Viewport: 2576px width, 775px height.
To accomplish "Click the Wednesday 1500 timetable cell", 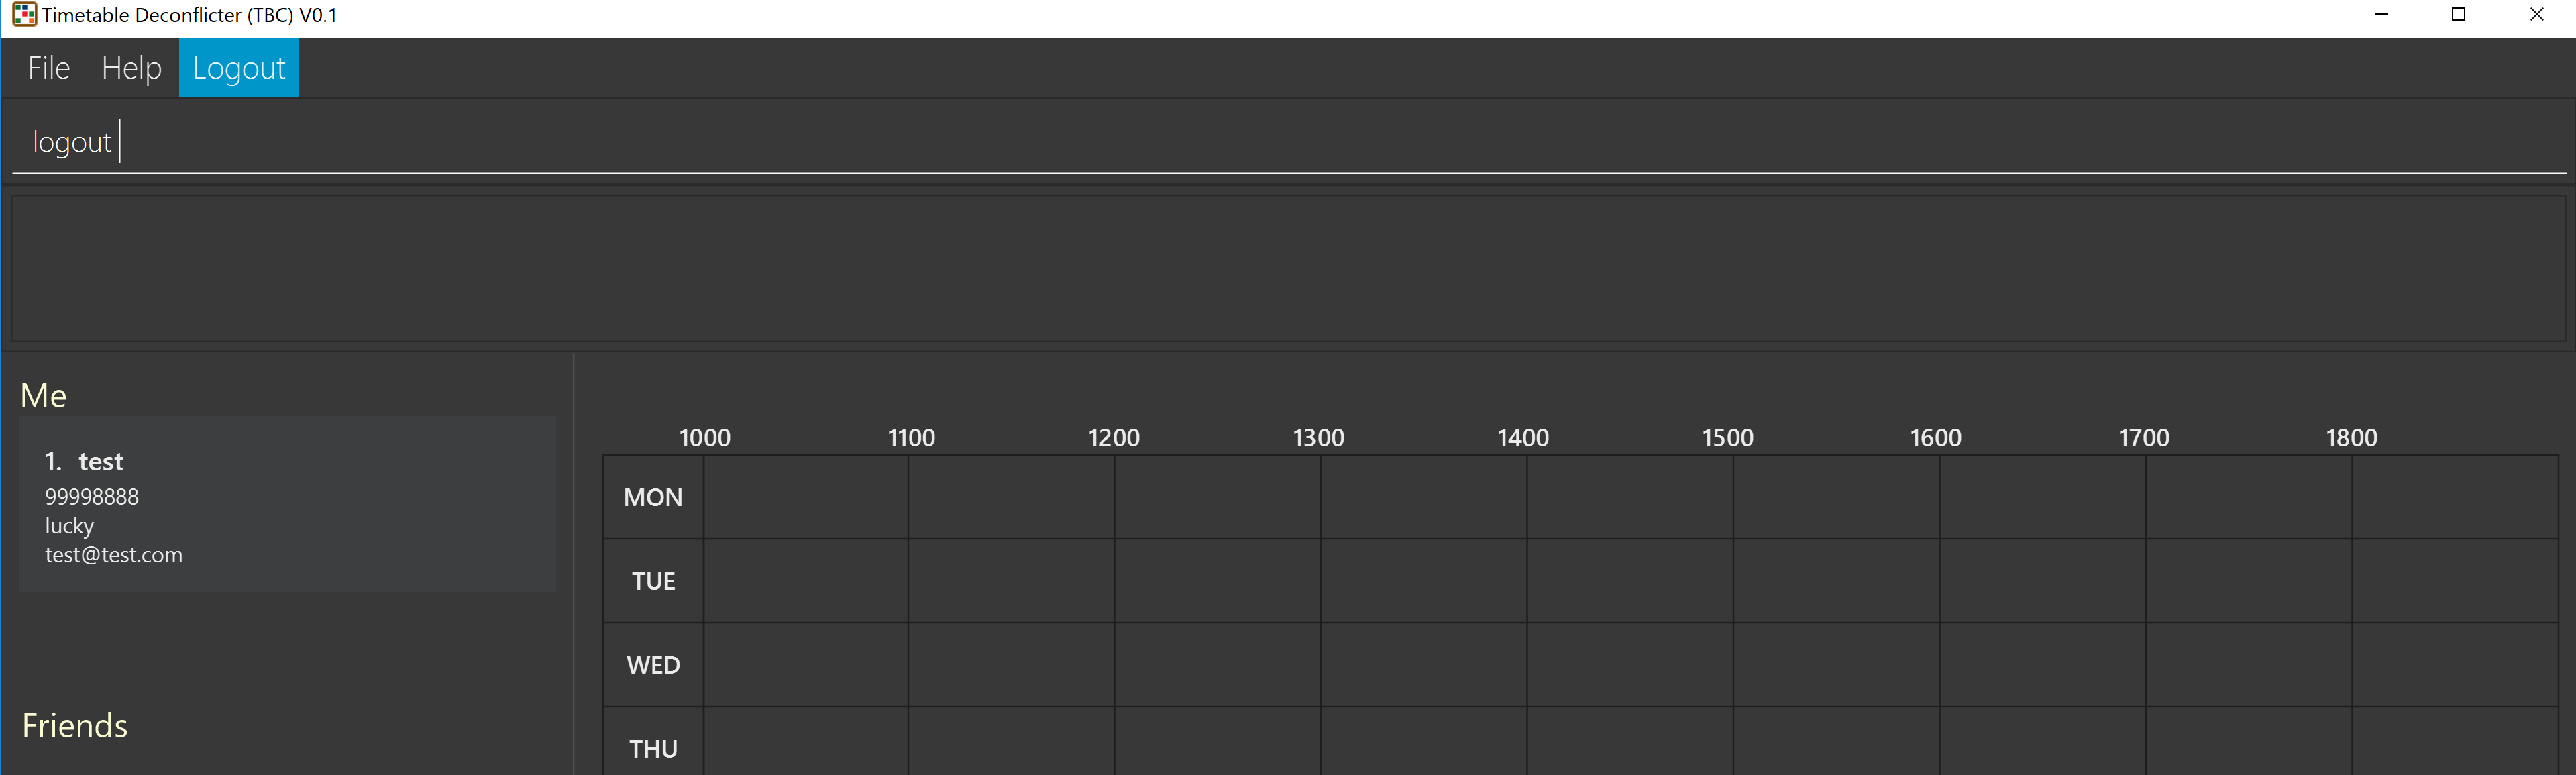I will pos(1836,665).
